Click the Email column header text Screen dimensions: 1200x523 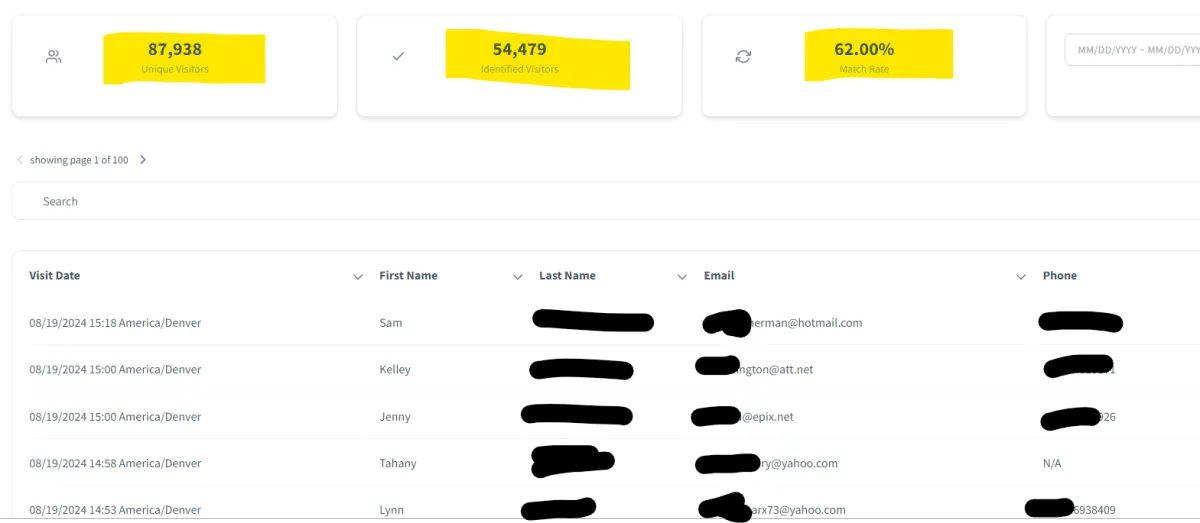(x=719, y=276)
